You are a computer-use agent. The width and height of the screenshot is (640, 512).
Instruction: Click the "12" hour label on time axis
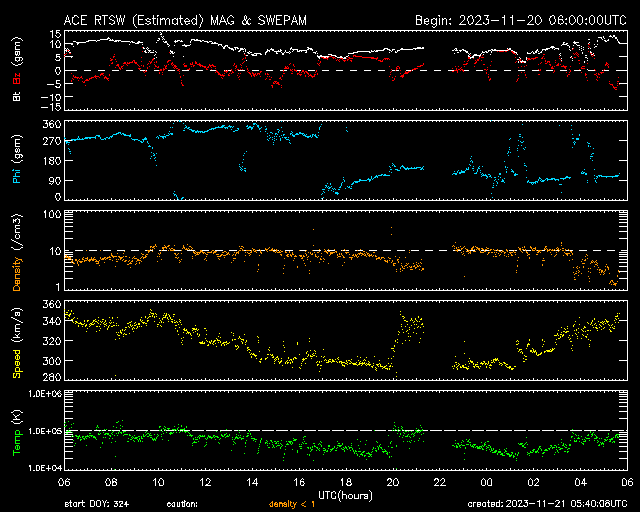click(x=205, y=482)
